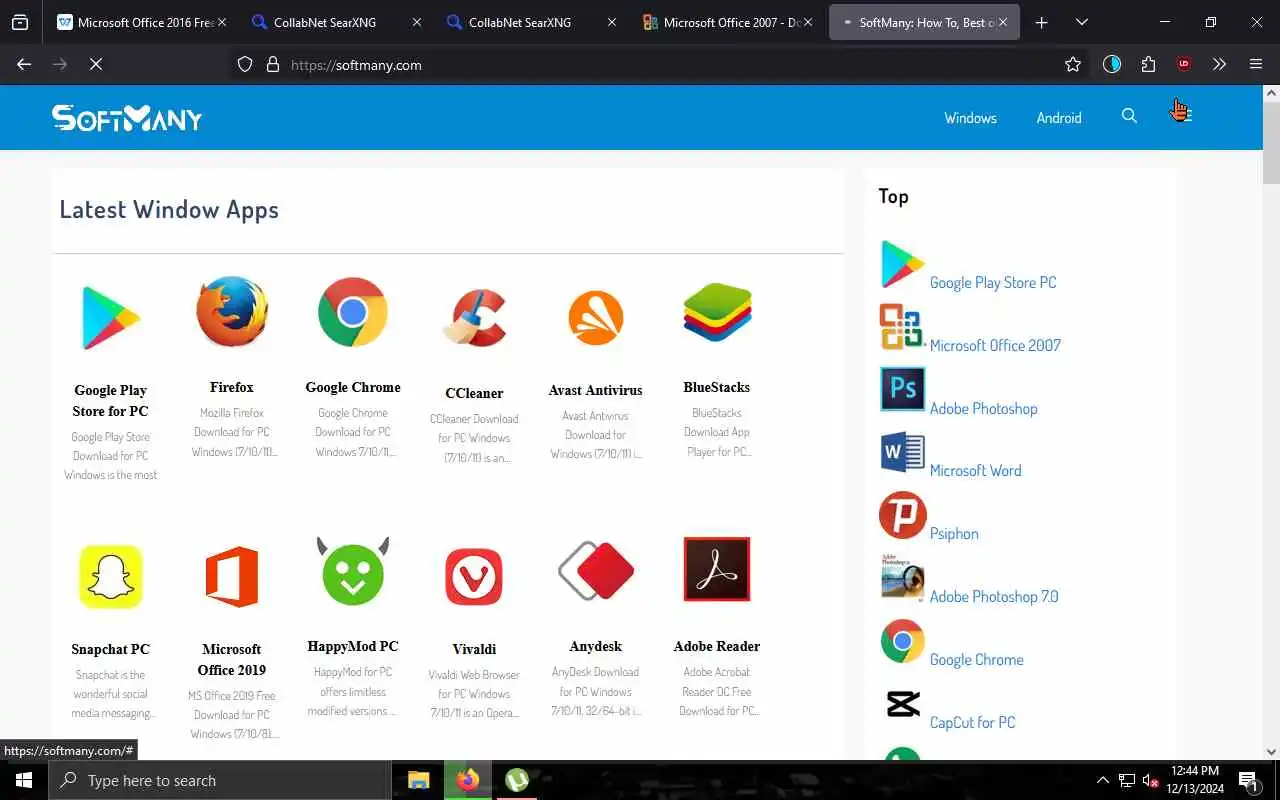Screen dimensions: 1280x800
Task: Open the Adobe Photoshop link
Action: click(x=983, y=408)
